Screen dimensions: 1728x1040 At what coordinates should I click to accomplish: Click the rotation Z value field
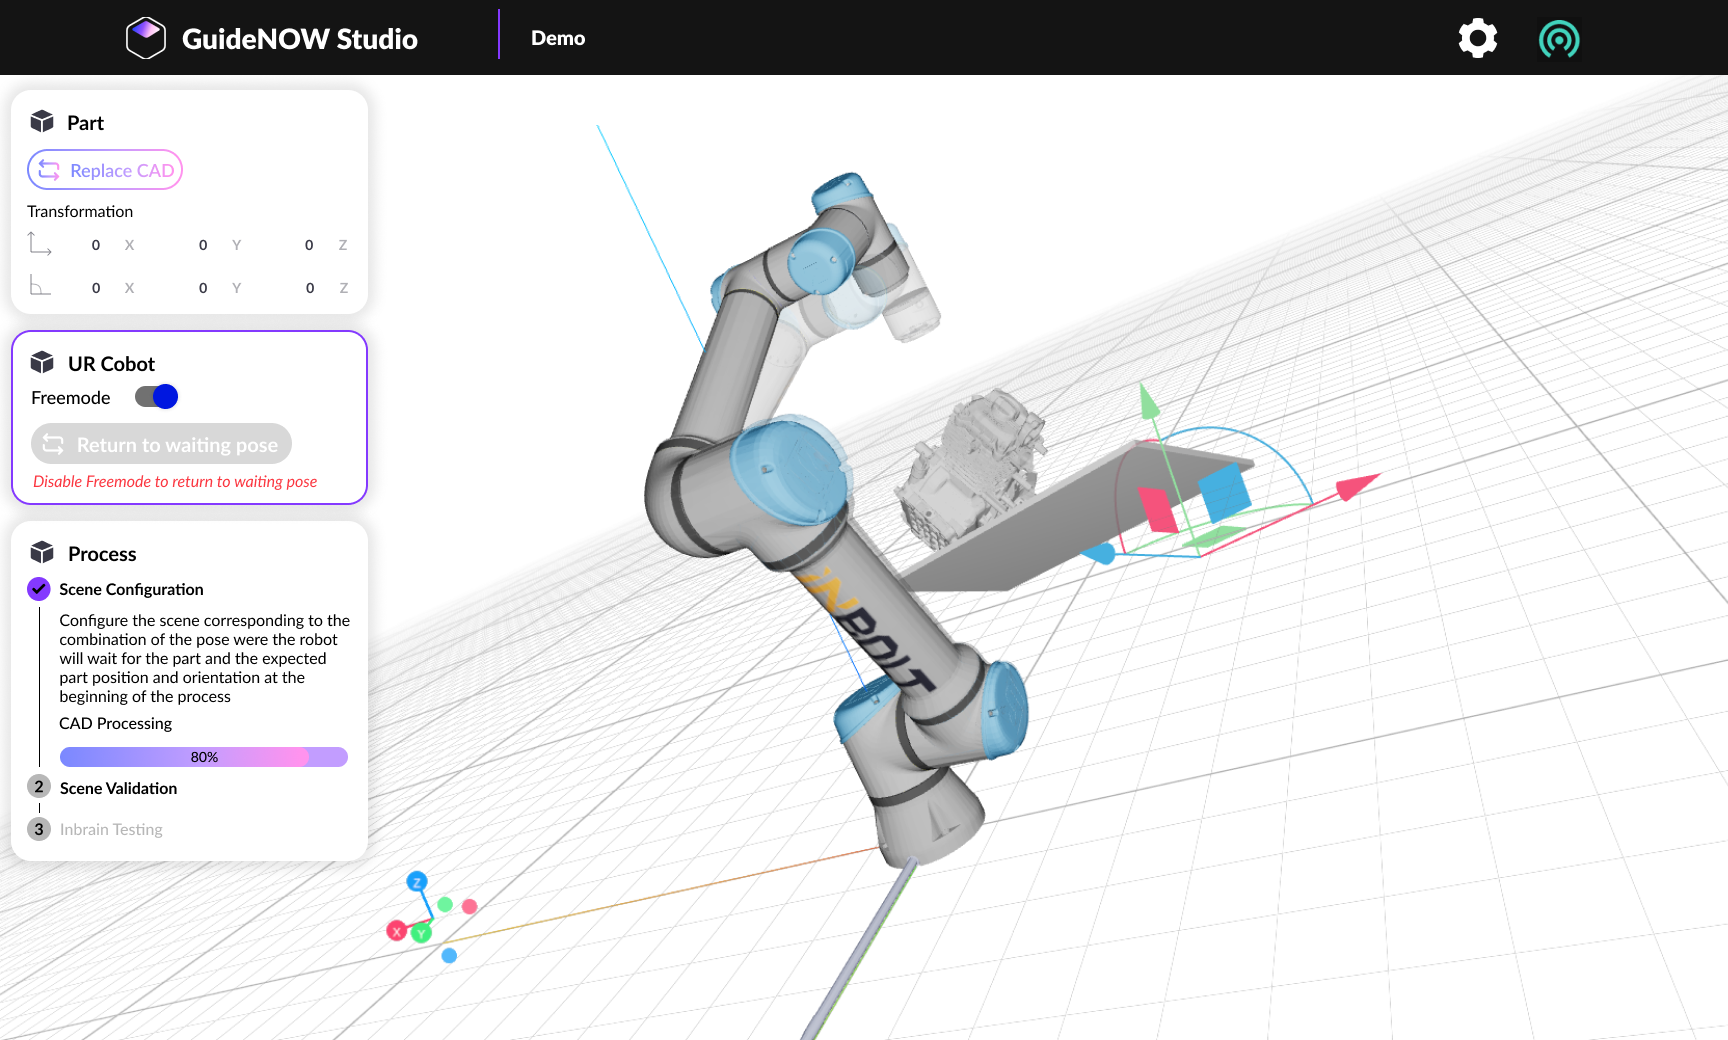click(x=310, y=288)
